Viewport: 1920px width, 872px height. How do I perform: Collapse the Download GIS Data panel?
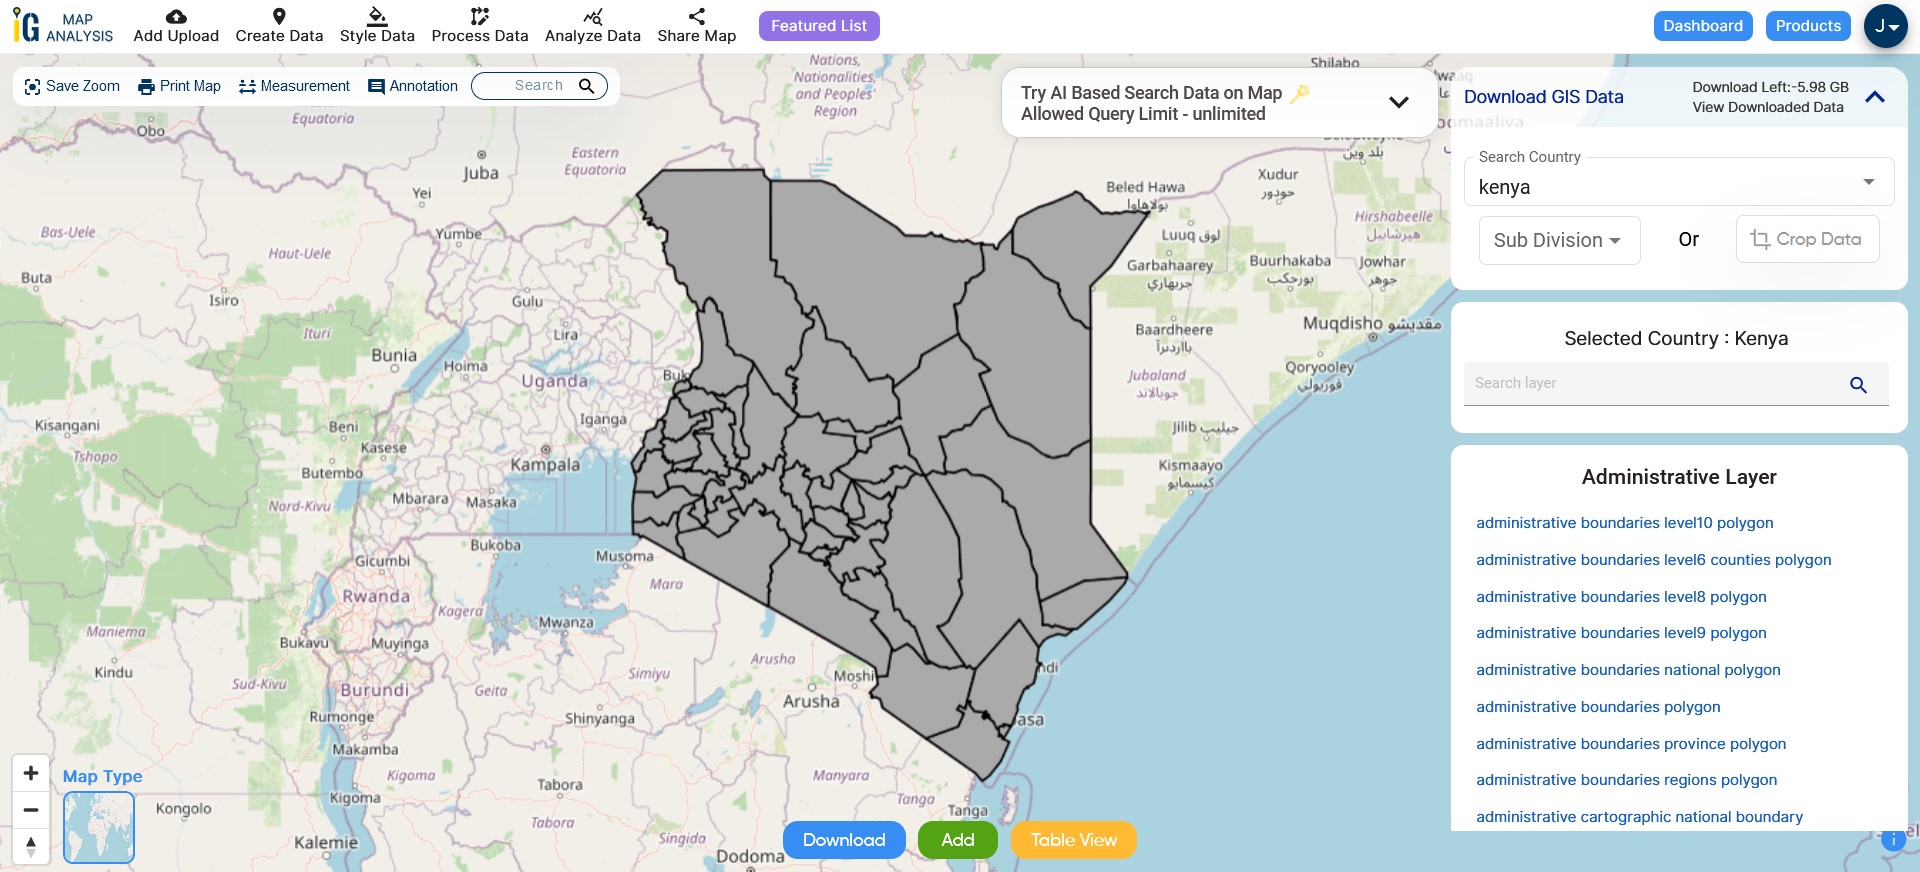[1875, 97]
